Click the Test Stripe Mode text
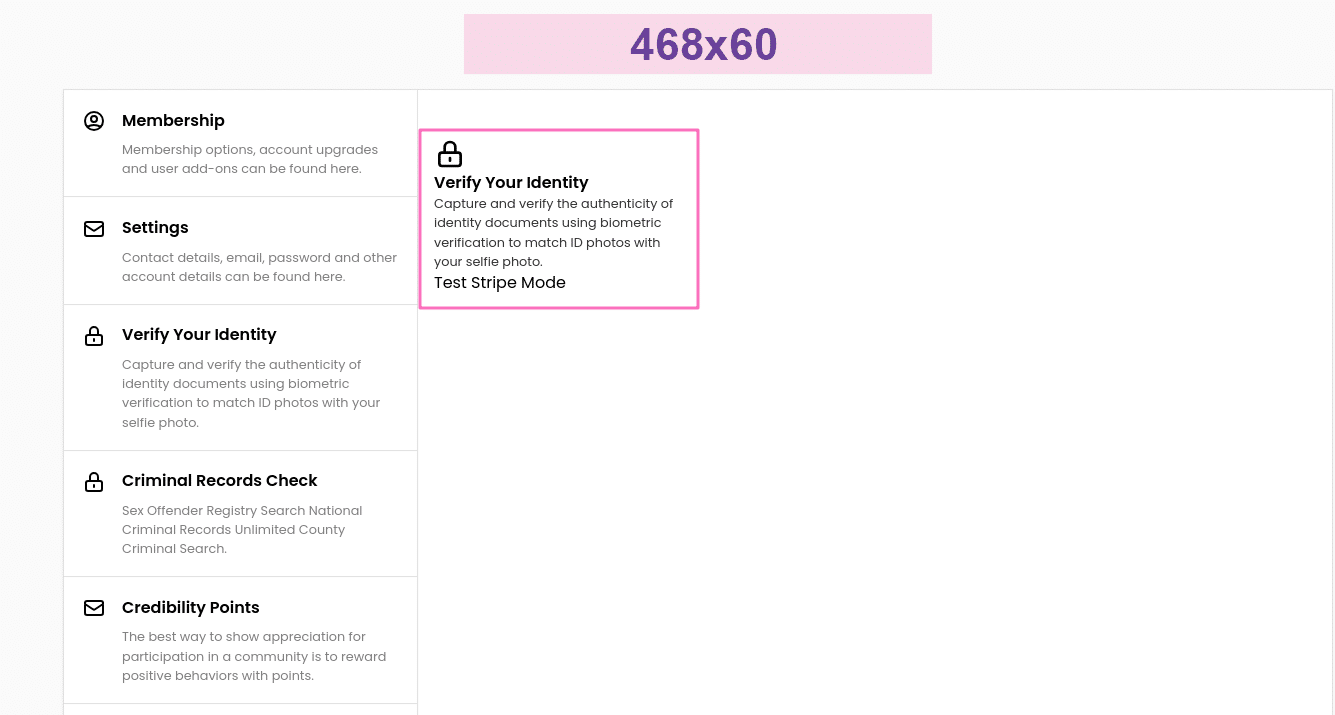 500,283
